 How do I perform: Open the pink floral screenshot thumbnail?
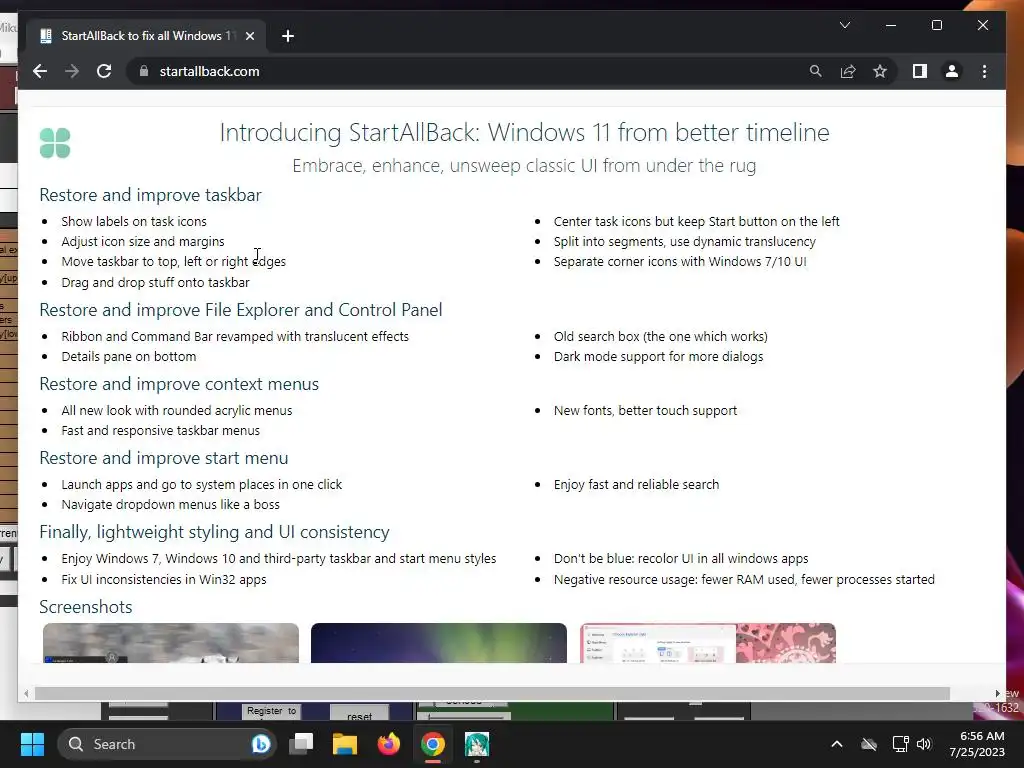708,643
